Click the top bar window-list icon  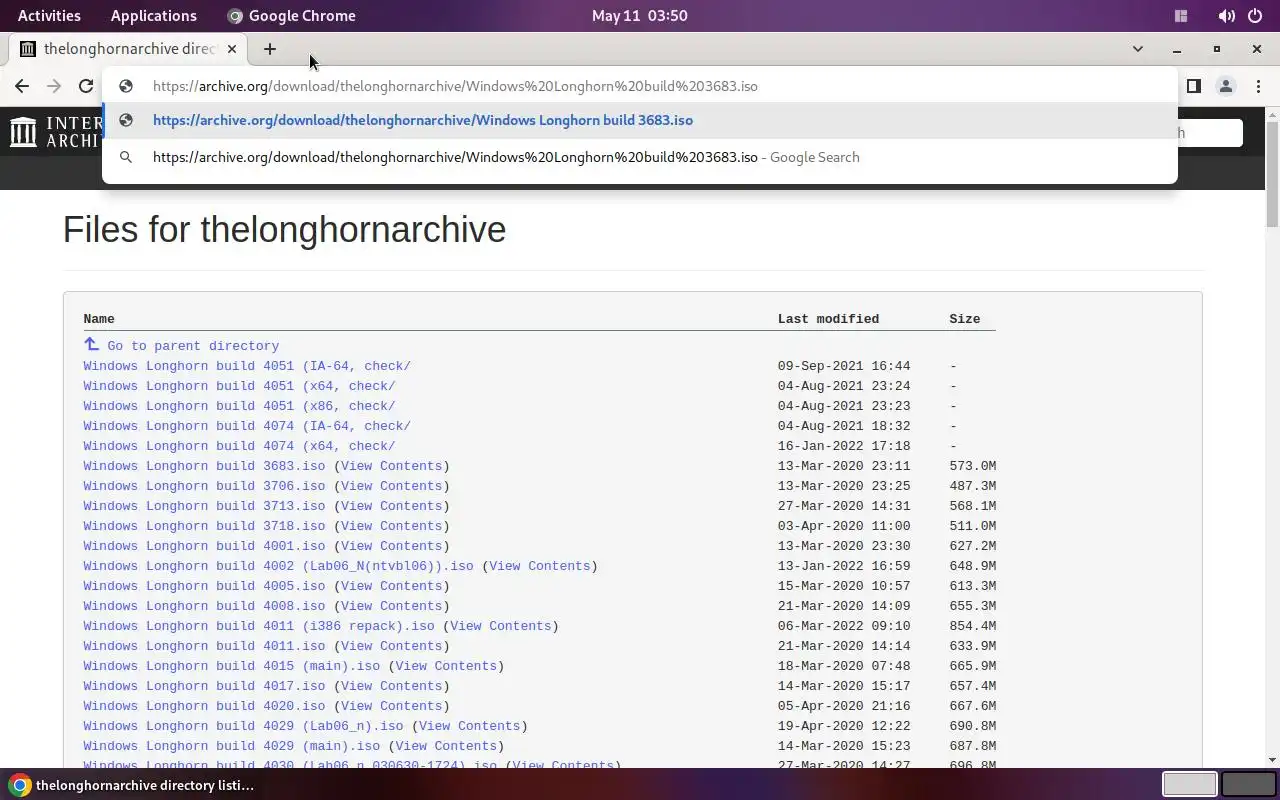click(1181, 16)
